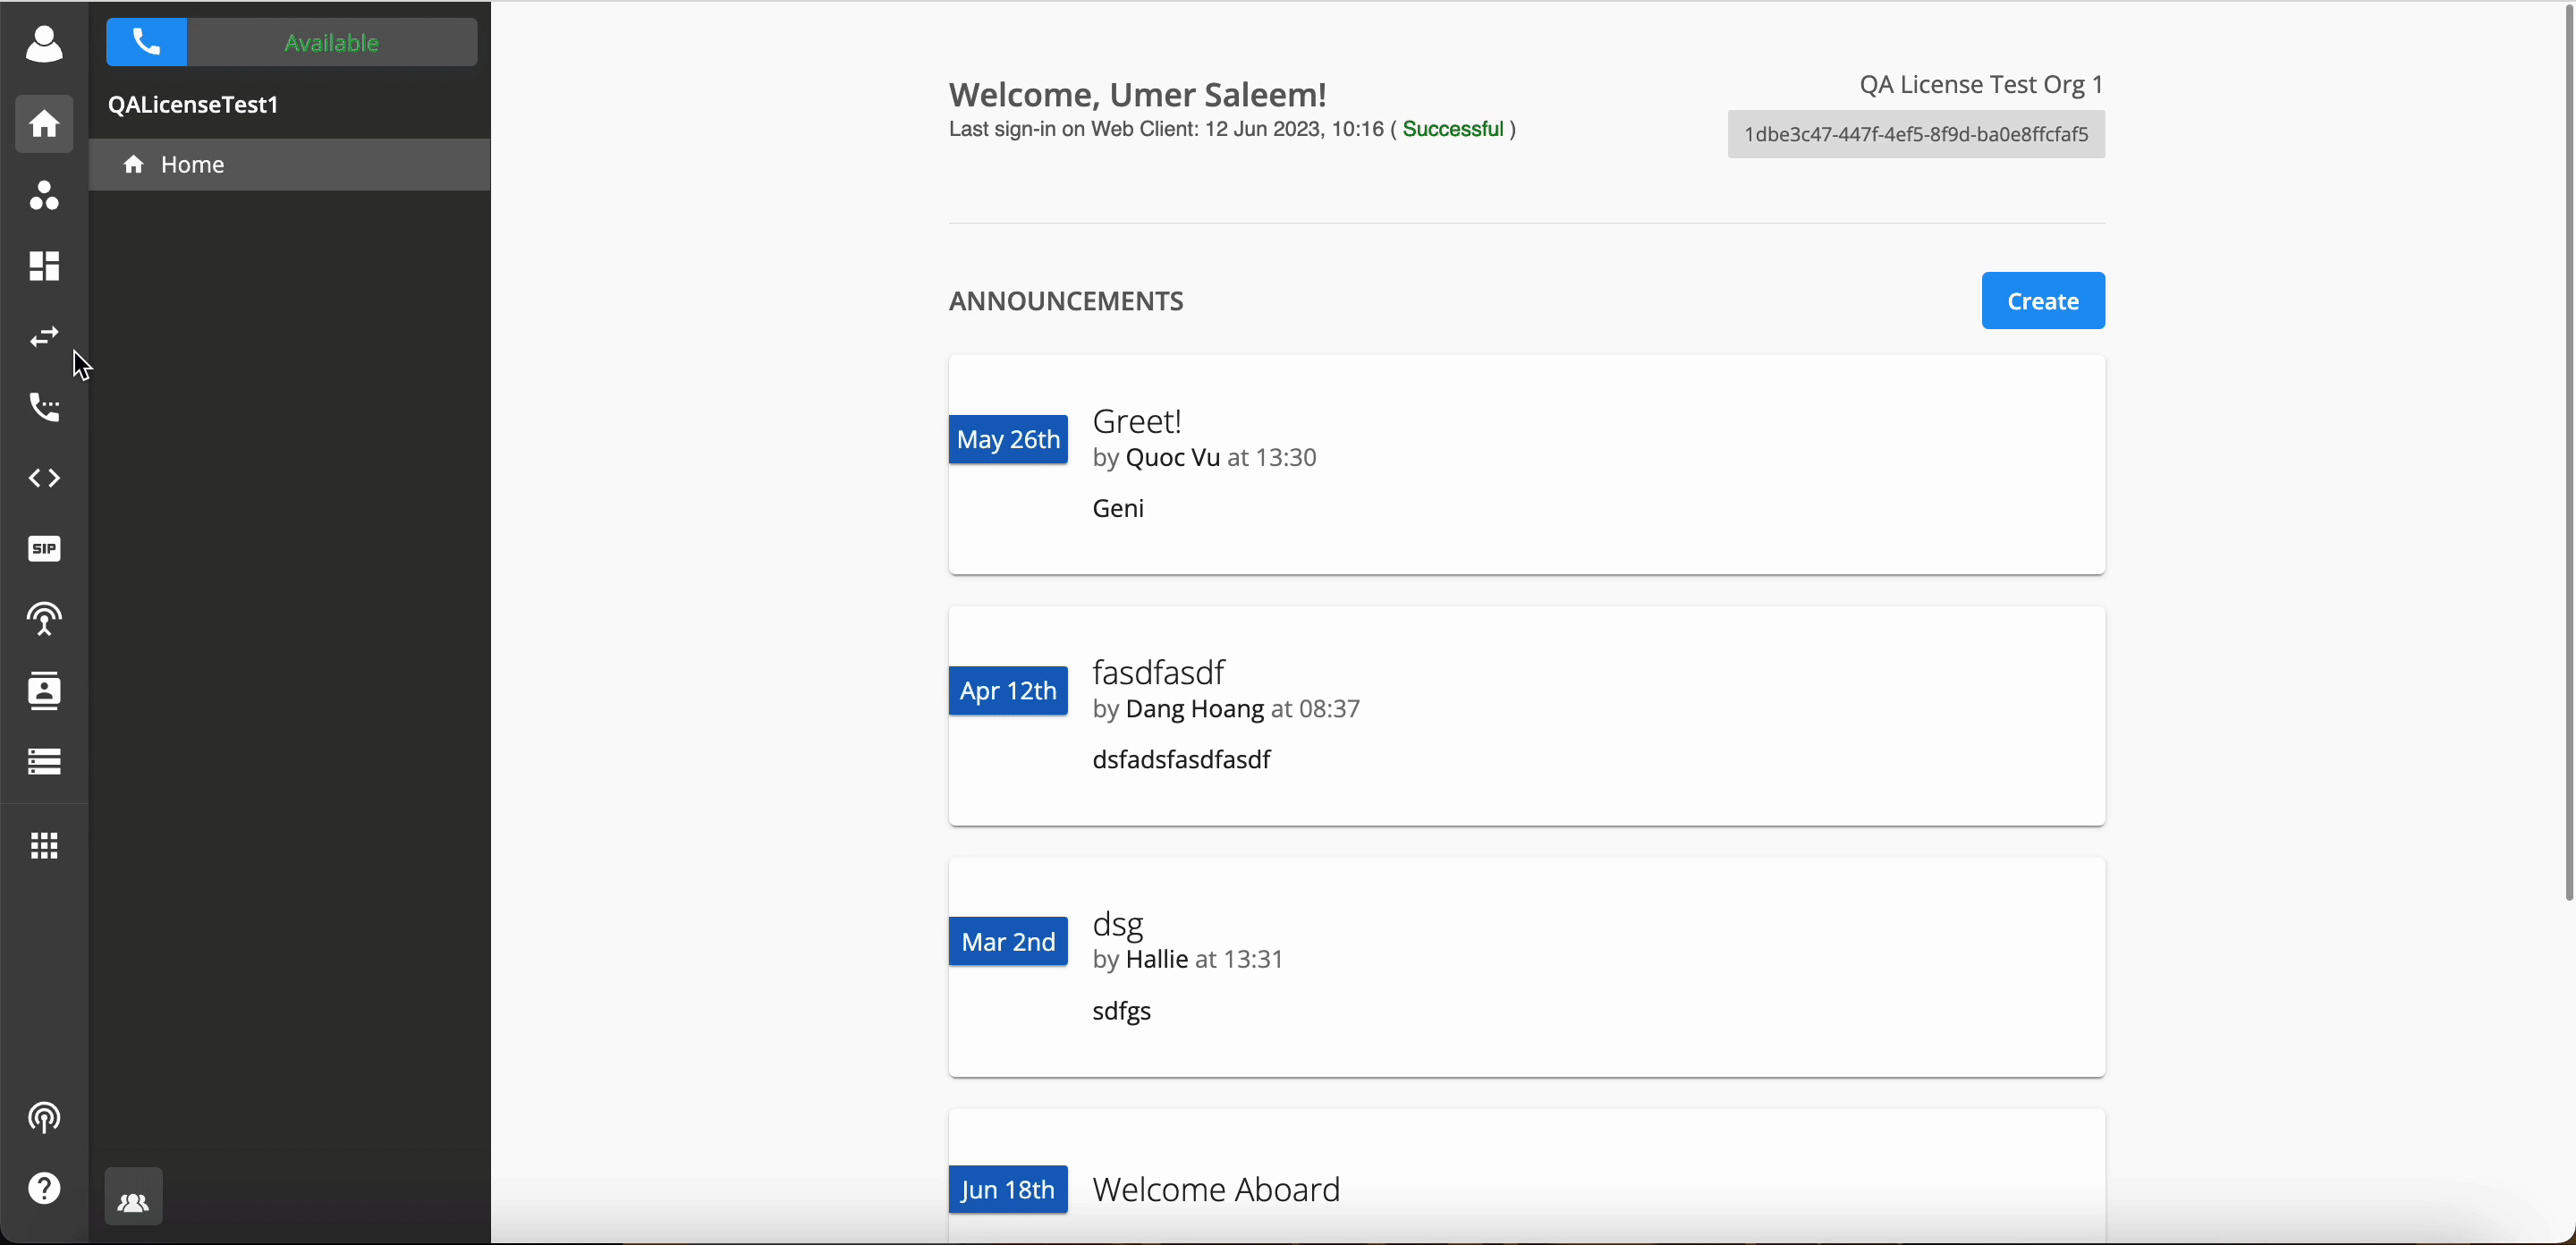
Task: Click the Mar 2nd date badge
Action: point(1008,941)
